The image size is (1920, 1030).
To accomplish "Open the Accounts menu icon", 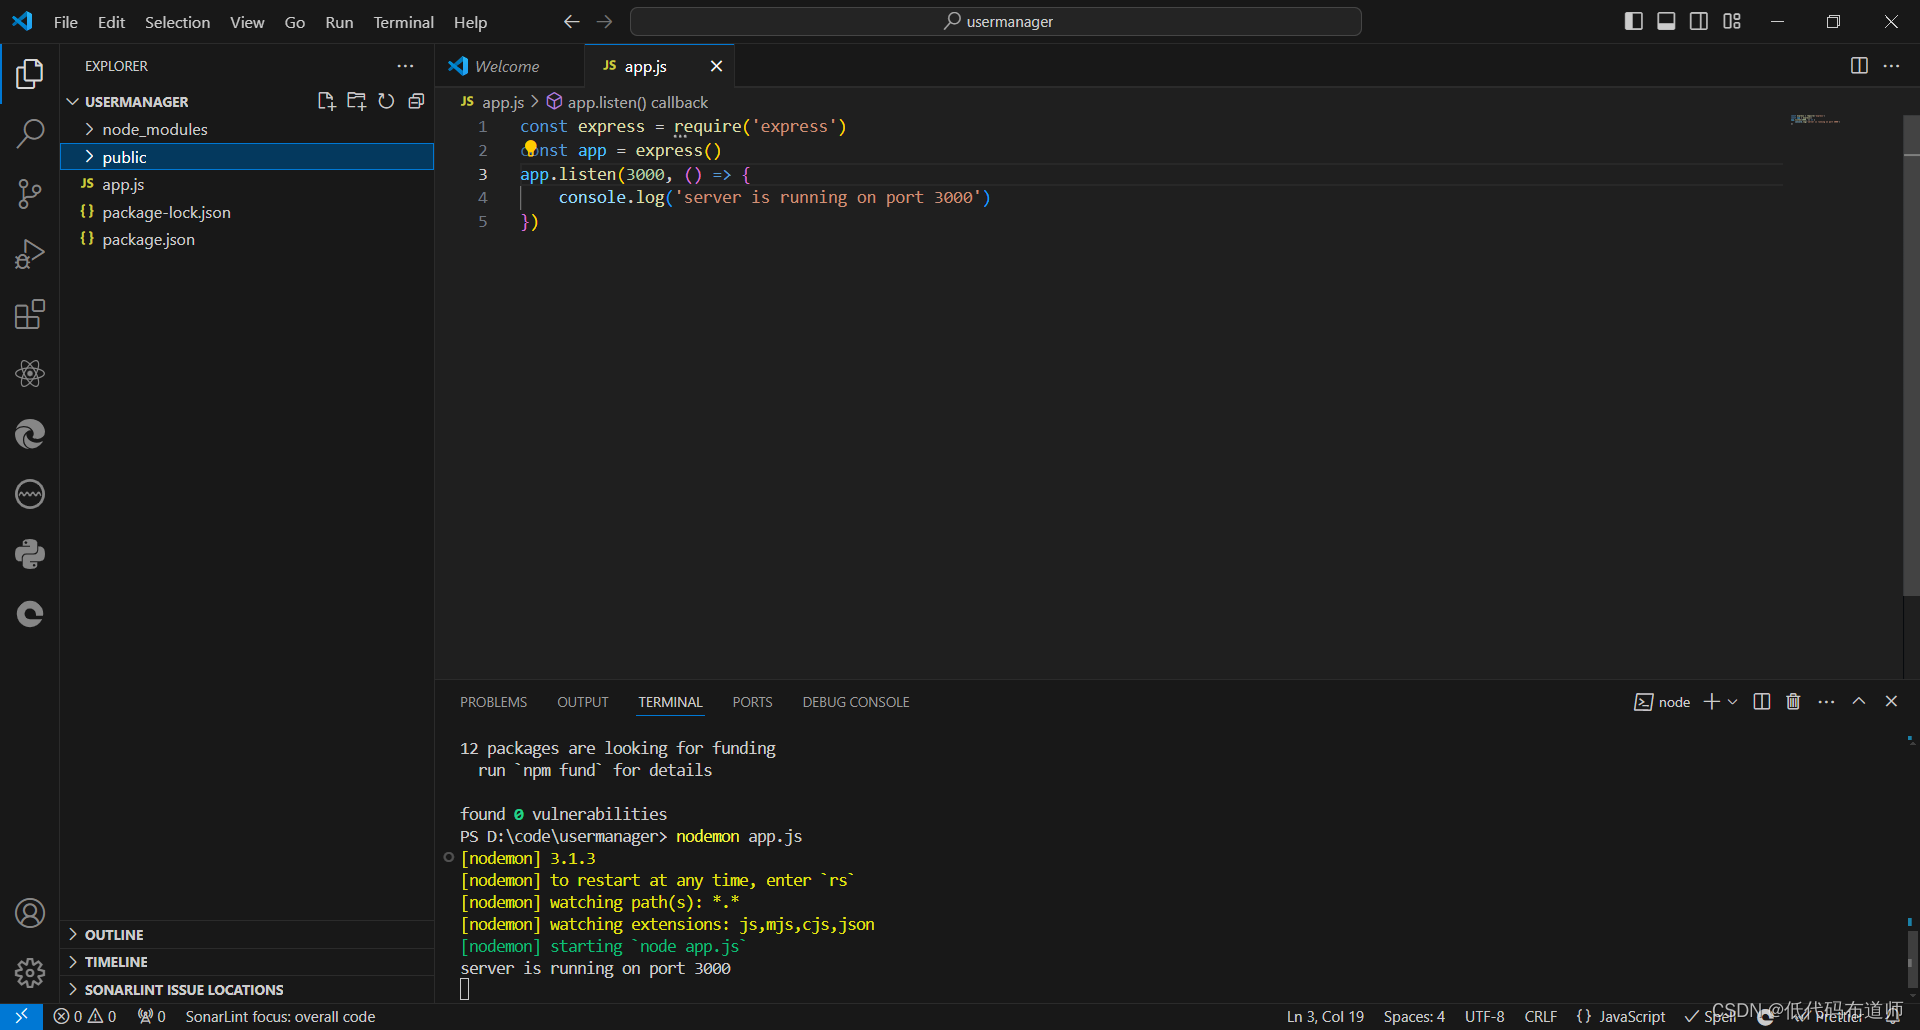I will pyautogui.click(x=30, y=913).
